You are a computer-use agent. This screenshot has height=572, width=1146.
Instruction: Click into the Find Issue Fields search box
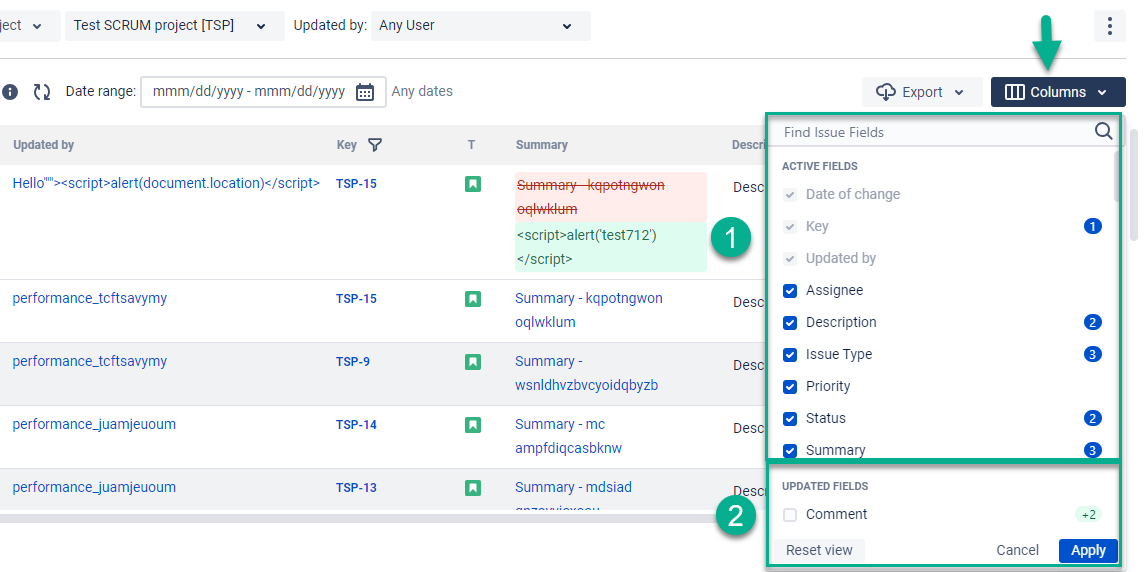click(930, 132)
